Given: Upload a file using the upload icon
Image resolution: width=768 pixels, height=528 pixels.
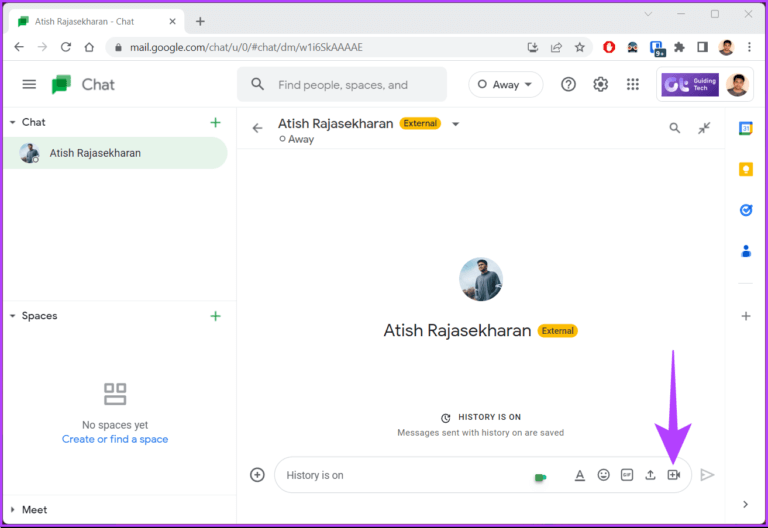Looking at the screenshot, I should [x=650, y=475].
